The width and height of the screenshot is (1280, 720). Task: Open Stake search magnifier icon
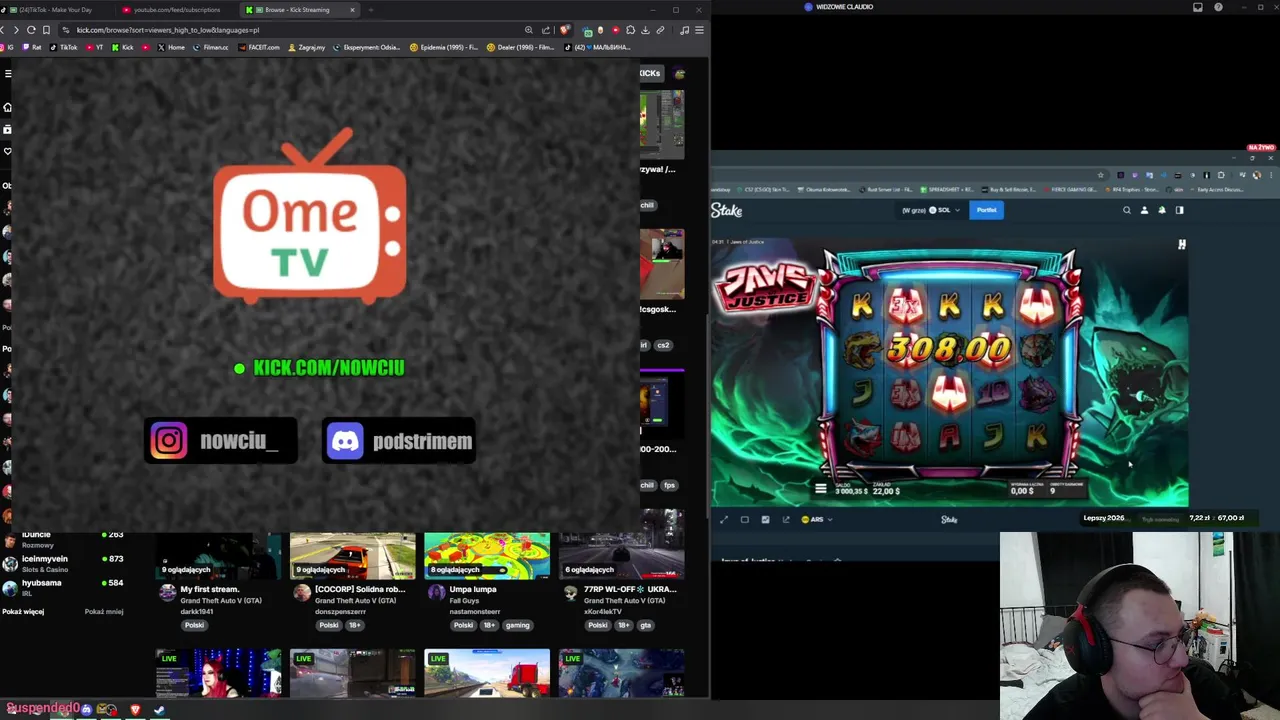pos(1127,210)
